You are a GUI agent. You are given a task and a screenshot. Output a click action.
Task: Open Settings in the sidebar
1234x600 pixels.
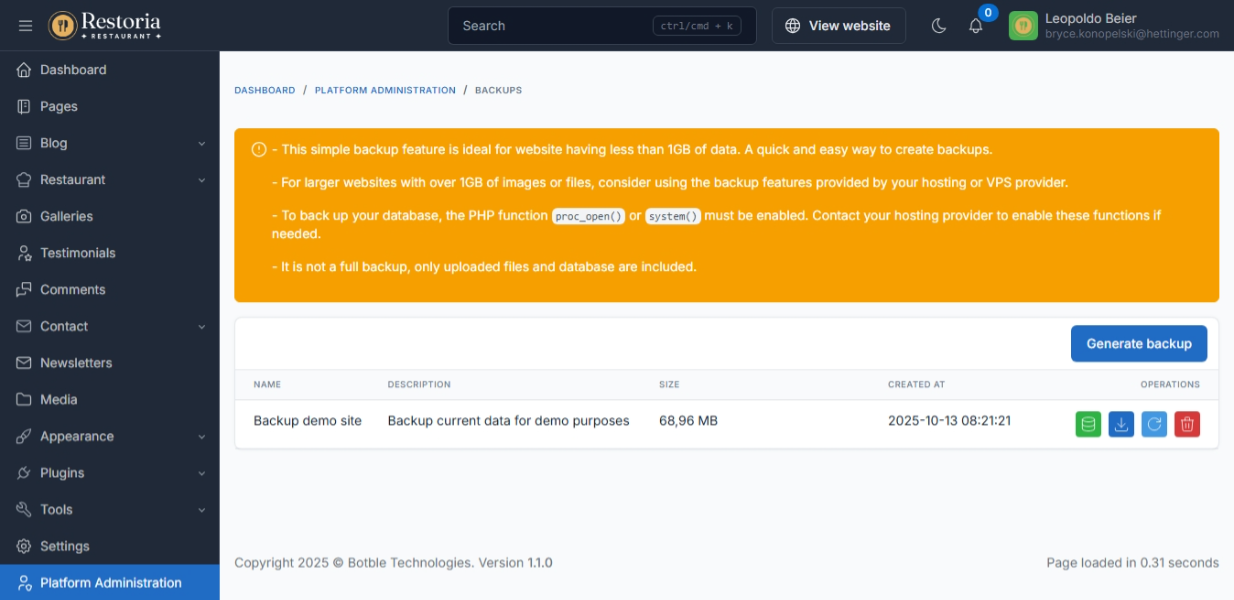(64, 546)
